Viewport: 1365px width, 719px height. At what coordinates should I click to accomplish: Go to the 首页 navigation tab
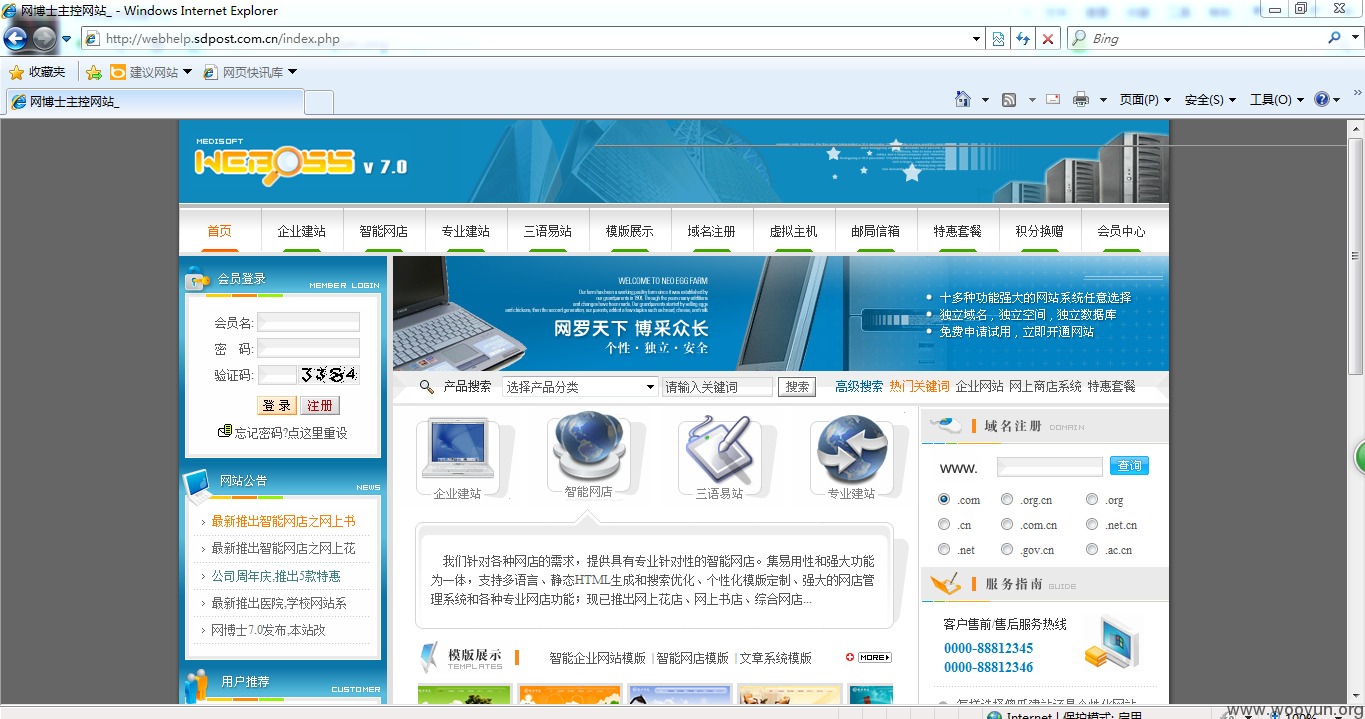coord(219,231)
